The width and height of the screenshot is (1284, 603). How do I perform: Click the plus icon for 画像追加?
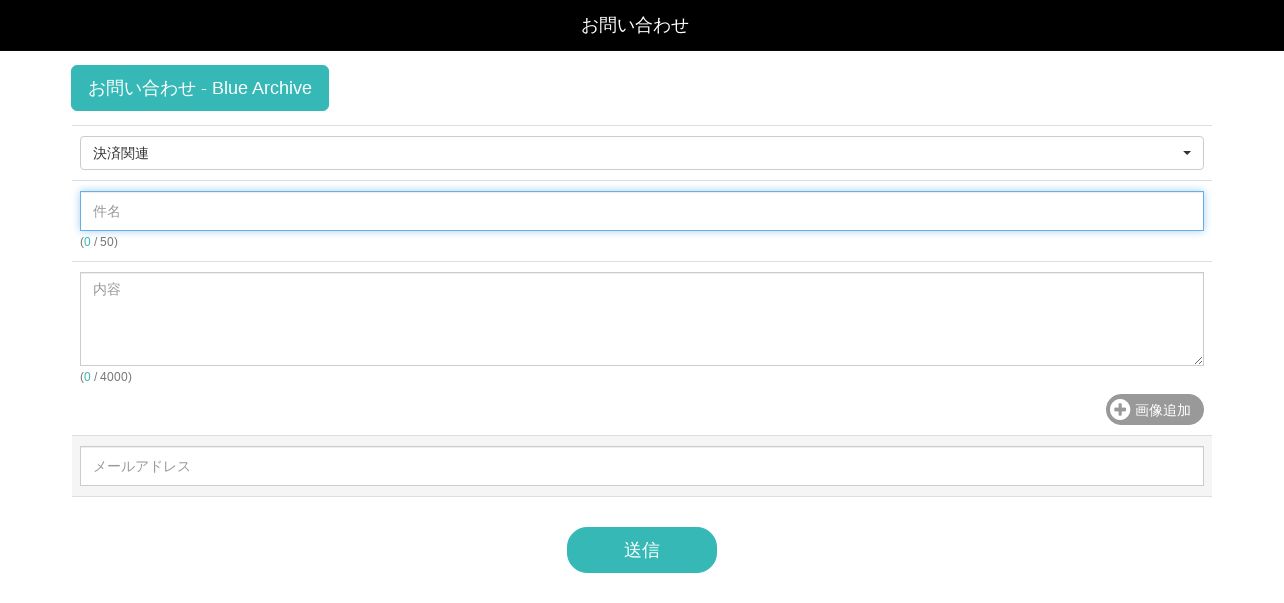(1120, 409)
